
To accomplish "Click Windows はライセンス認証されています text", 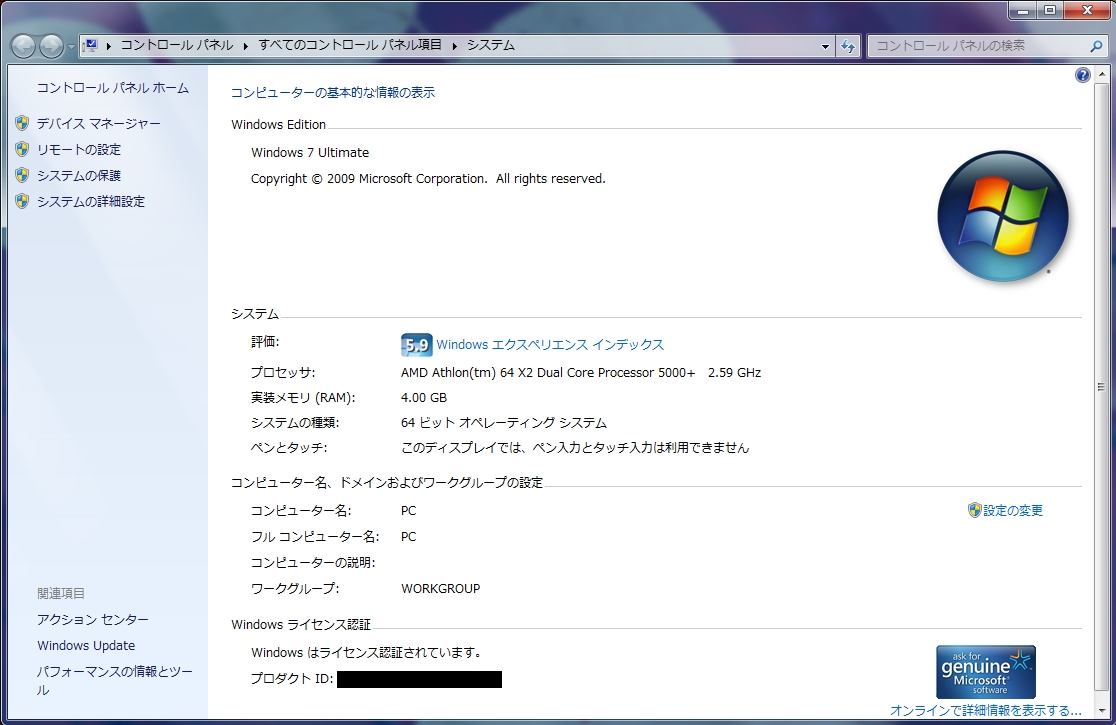I will 367,652.
